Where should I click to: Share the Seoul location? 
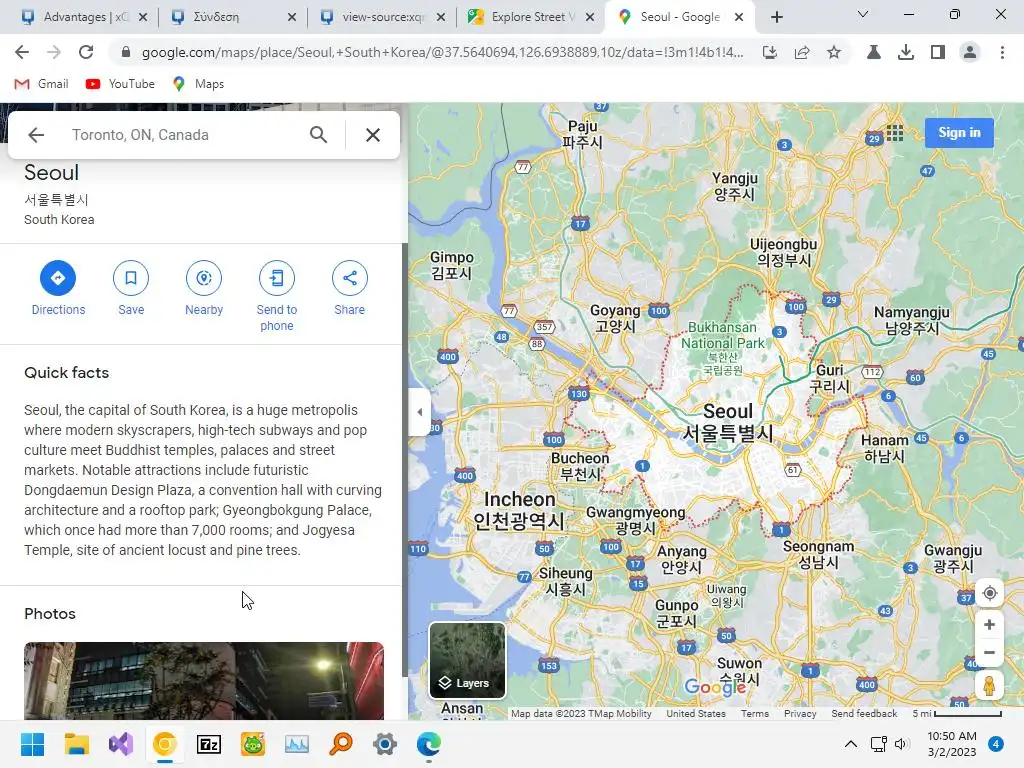pos(349,278)
